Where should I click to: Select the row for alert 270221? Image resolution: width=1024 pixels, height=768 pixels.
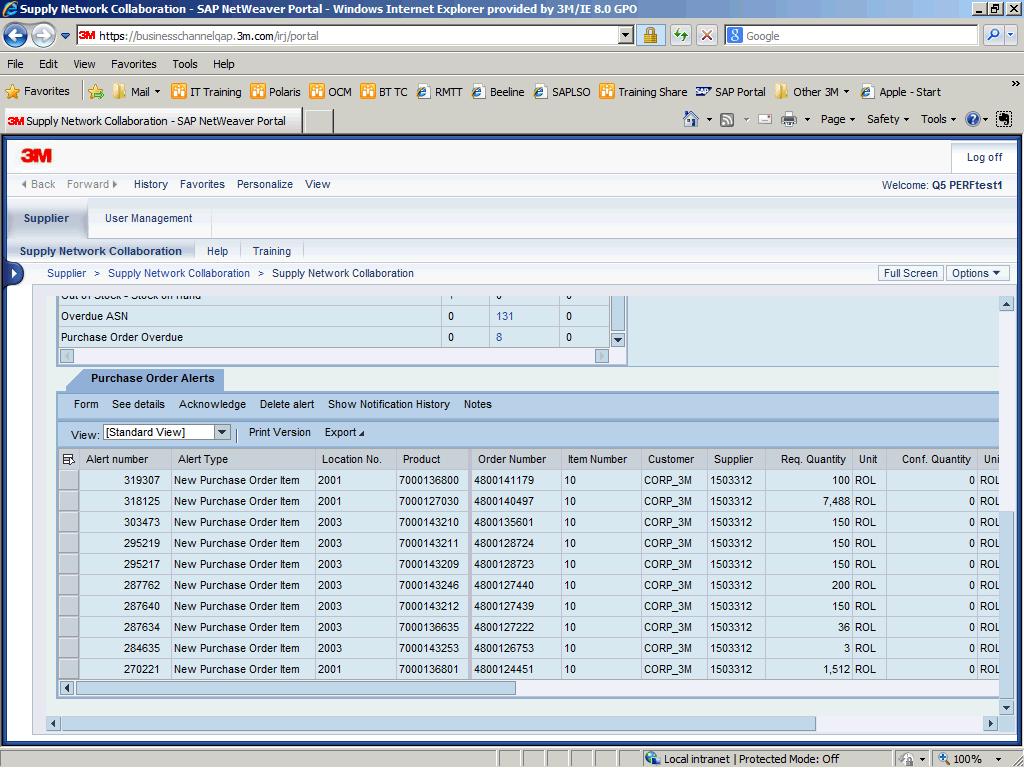(69, 669)
